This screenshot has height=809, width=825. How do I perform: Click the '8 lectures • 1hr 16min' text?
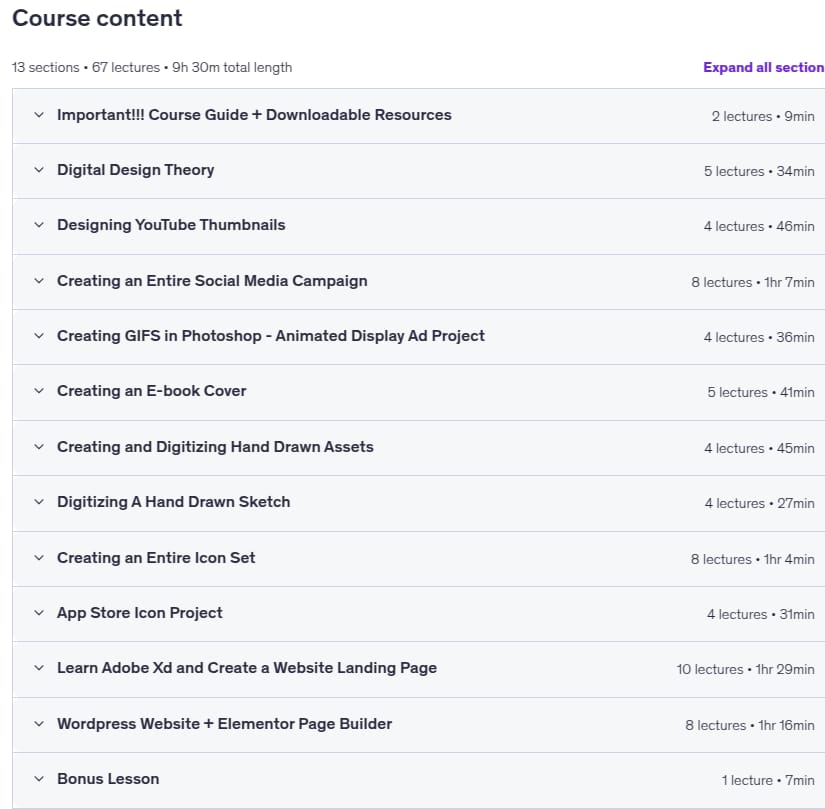coord(750,725)
